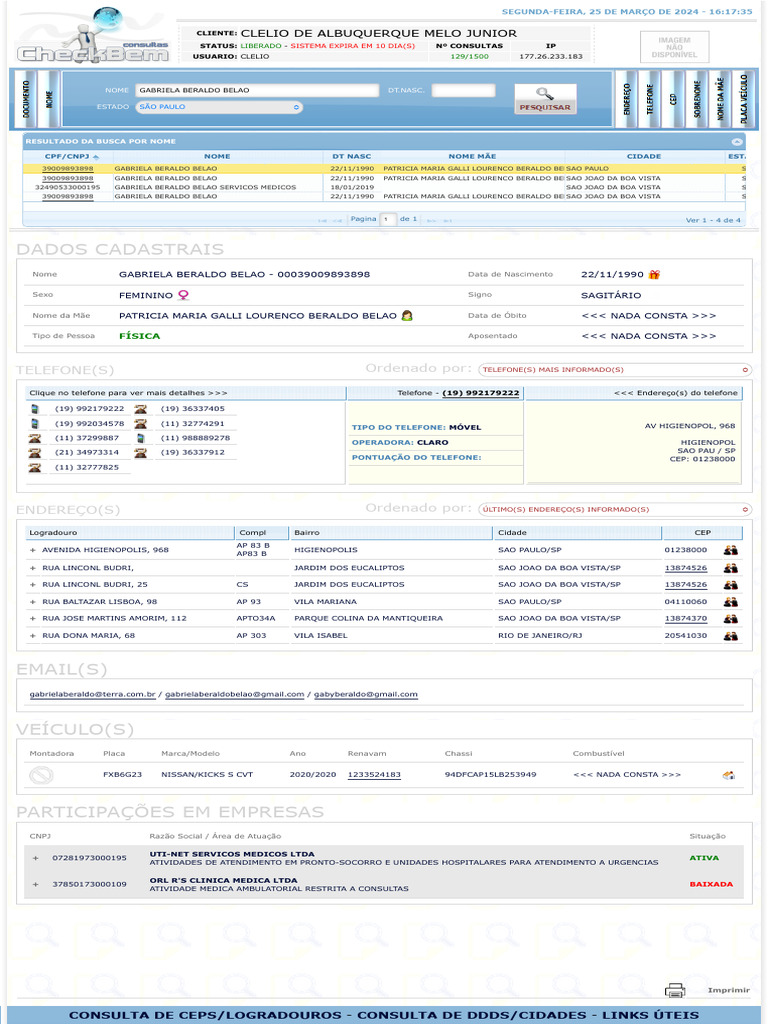Screen dimensions: 768x1024
Task: Select the DOCUMENTO search tab
Action: (27, 99)
